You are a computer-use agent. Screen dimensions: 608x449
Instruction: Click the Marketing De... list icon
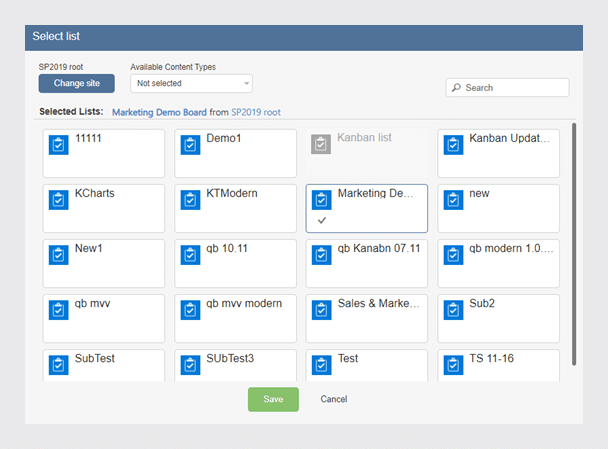tap(321, 200)
